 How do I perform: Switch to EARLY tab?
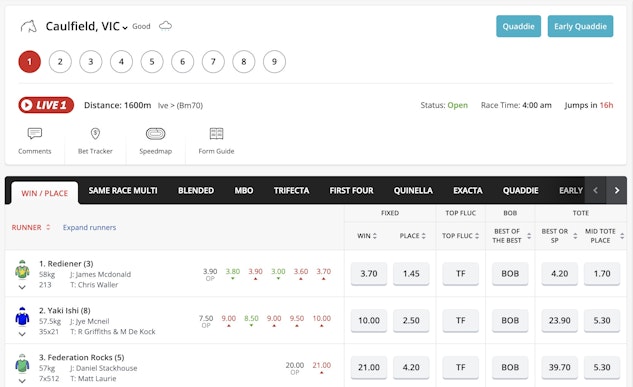point(571,190)
